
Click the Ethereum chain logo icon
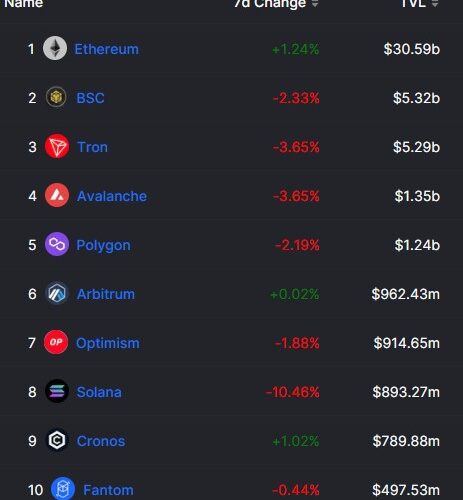(55, 48)
